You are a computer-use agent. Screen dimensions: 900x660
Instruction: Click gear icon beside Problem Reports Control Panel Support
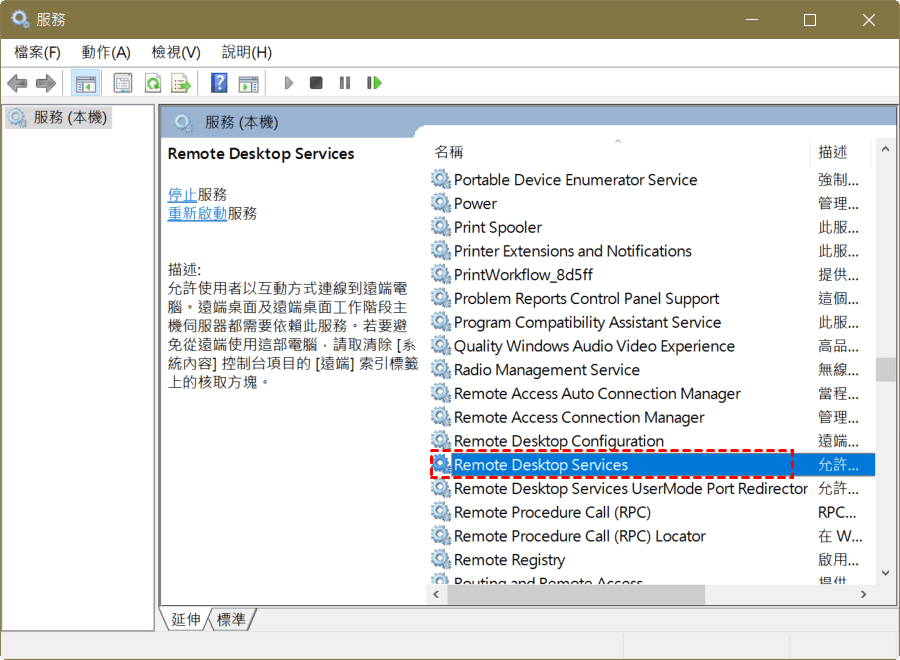(441, 298)
